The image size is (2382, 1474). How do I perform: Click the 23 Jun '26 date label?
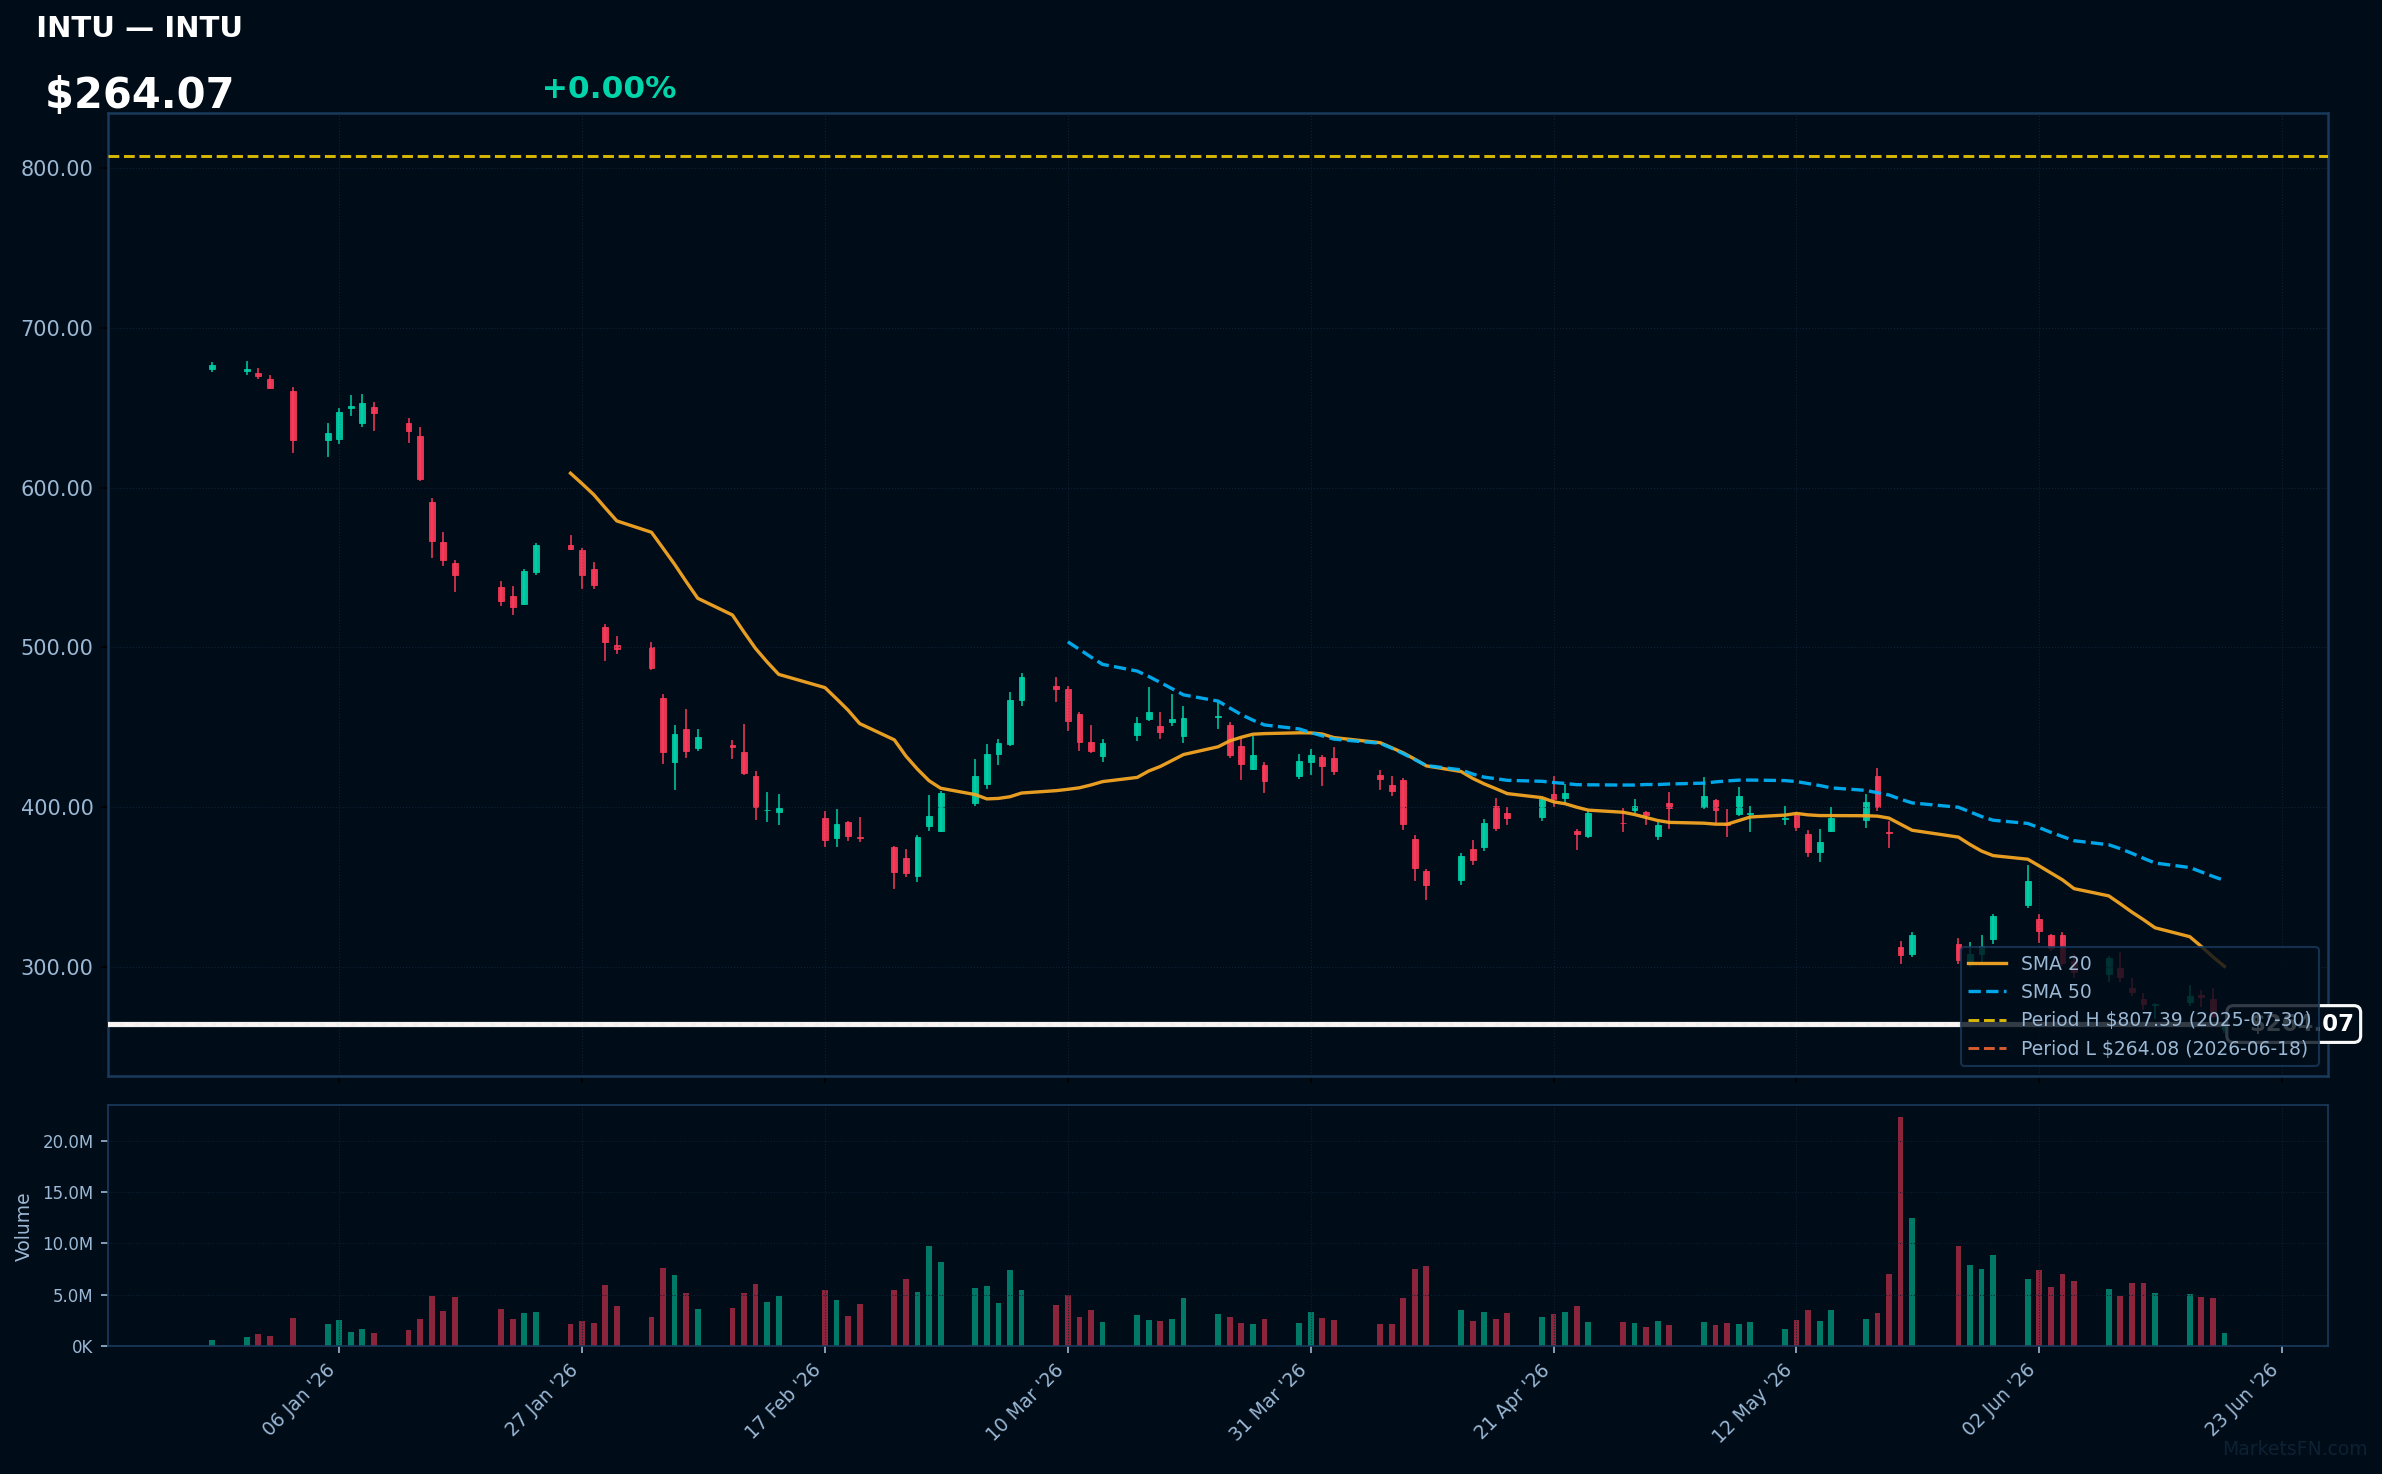tap(2241, 1400)
